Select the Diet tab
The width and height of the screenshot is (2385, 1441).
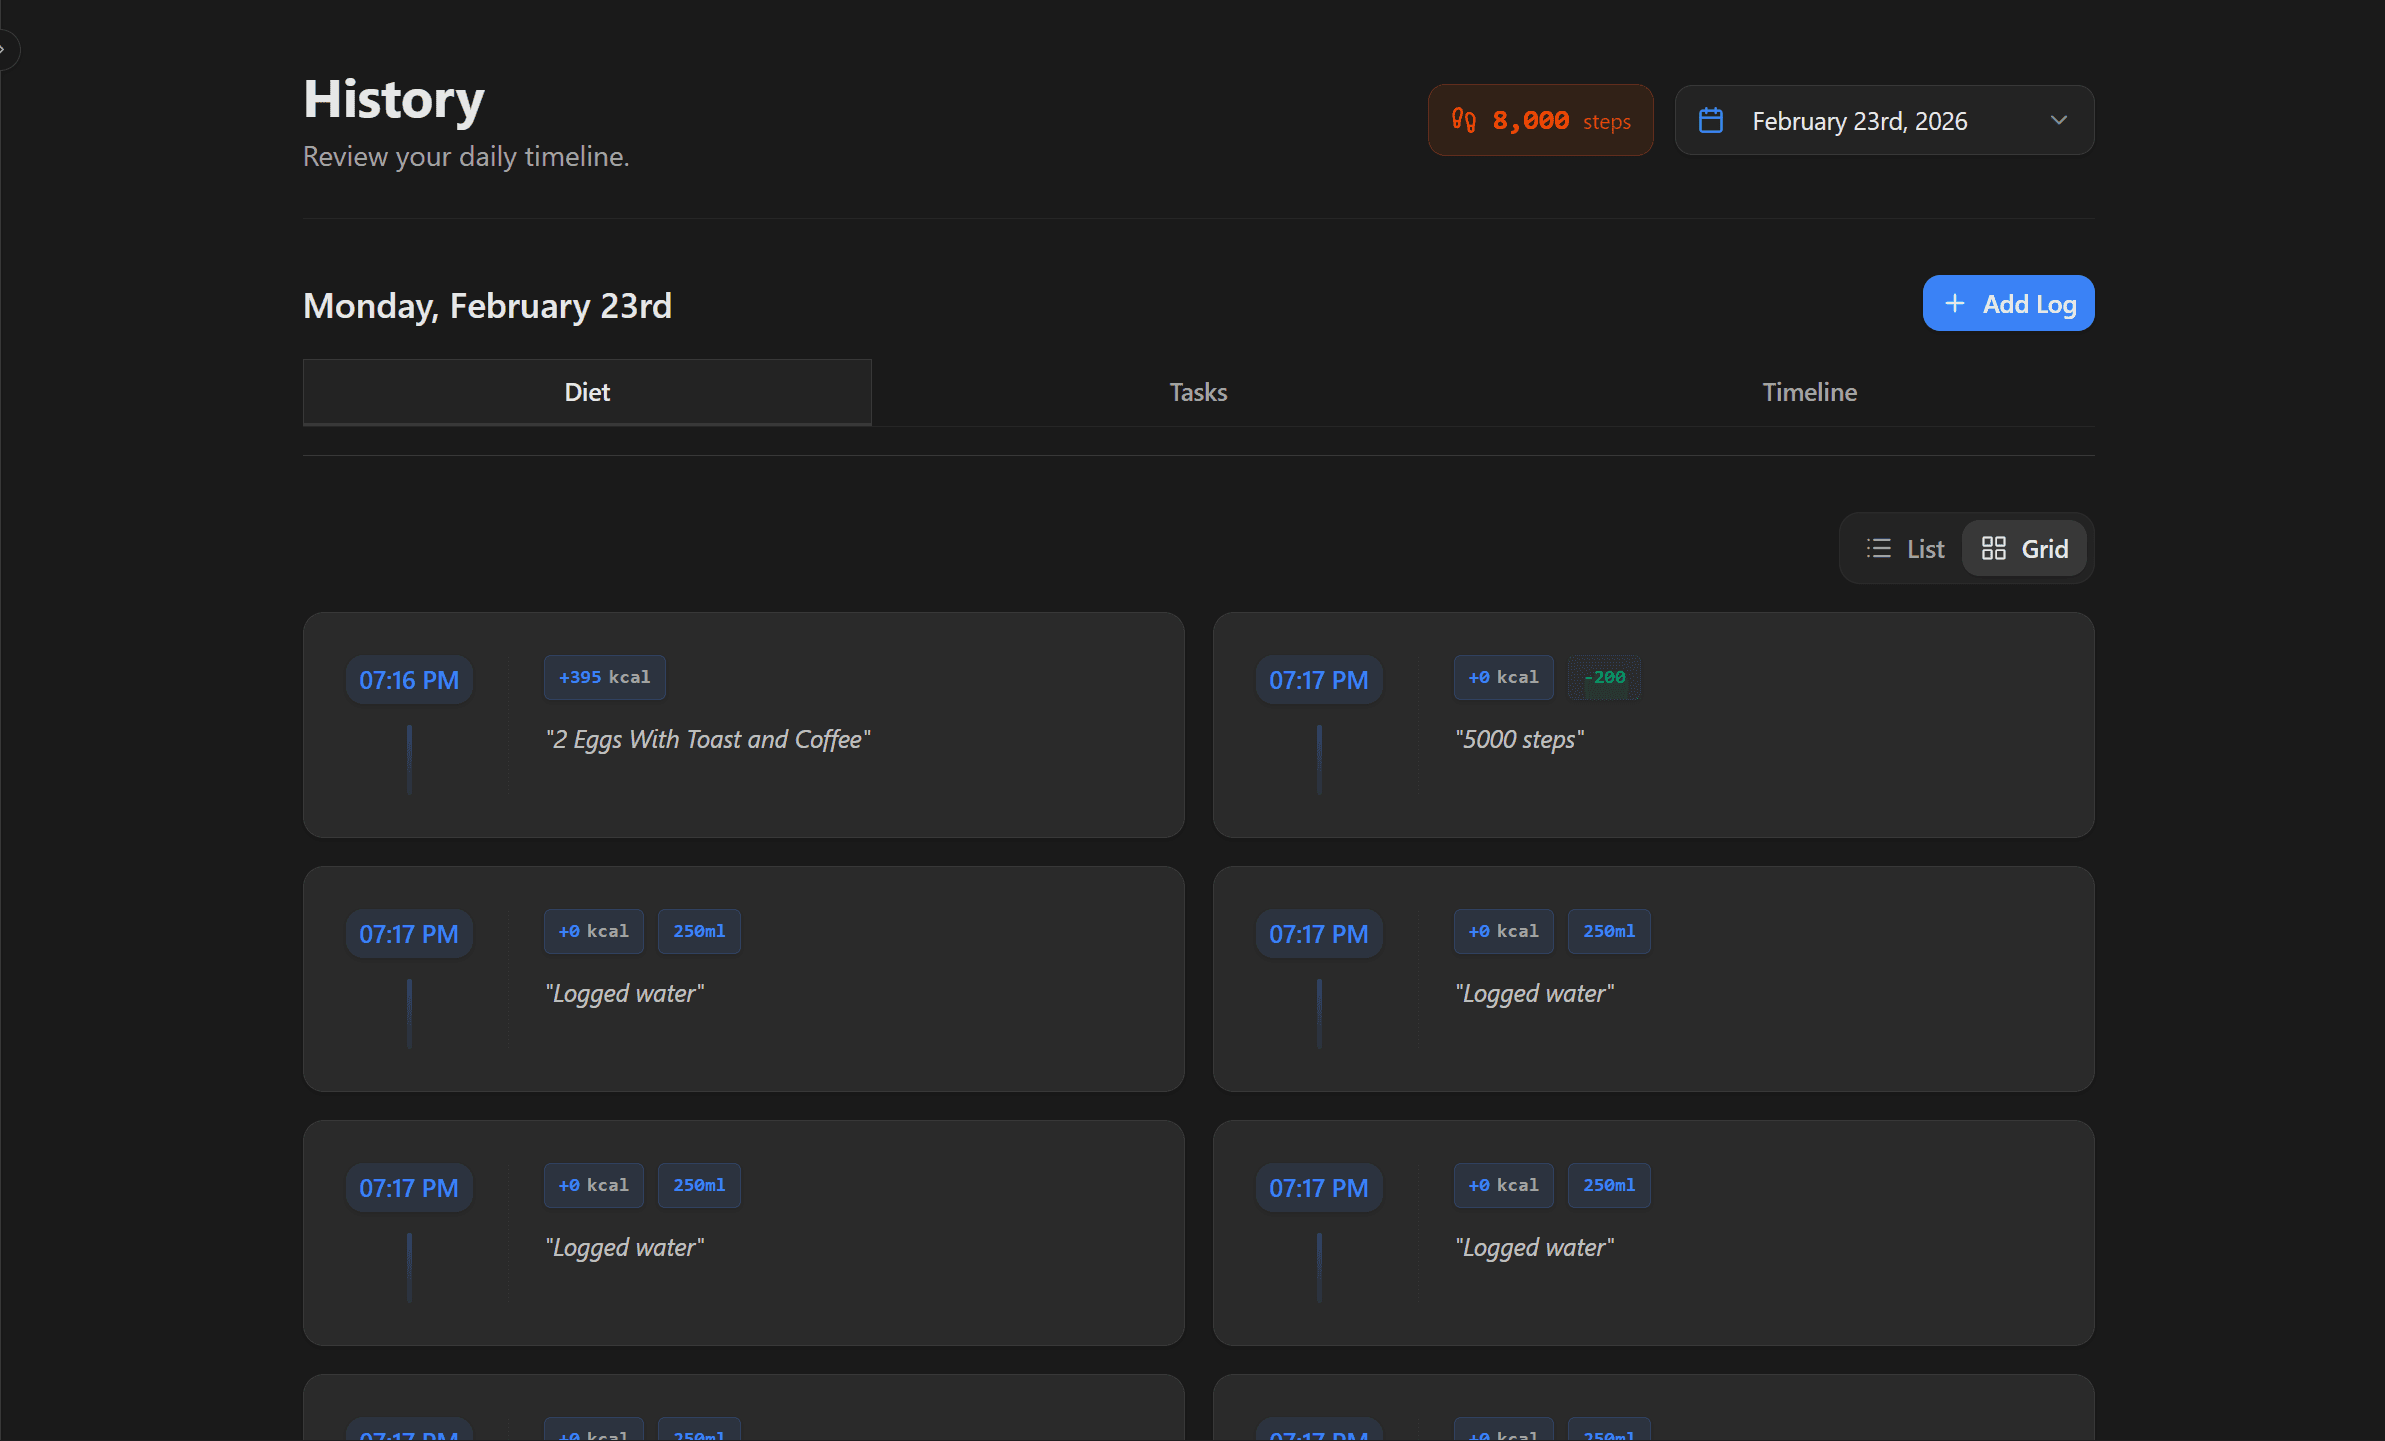point(587,392)
